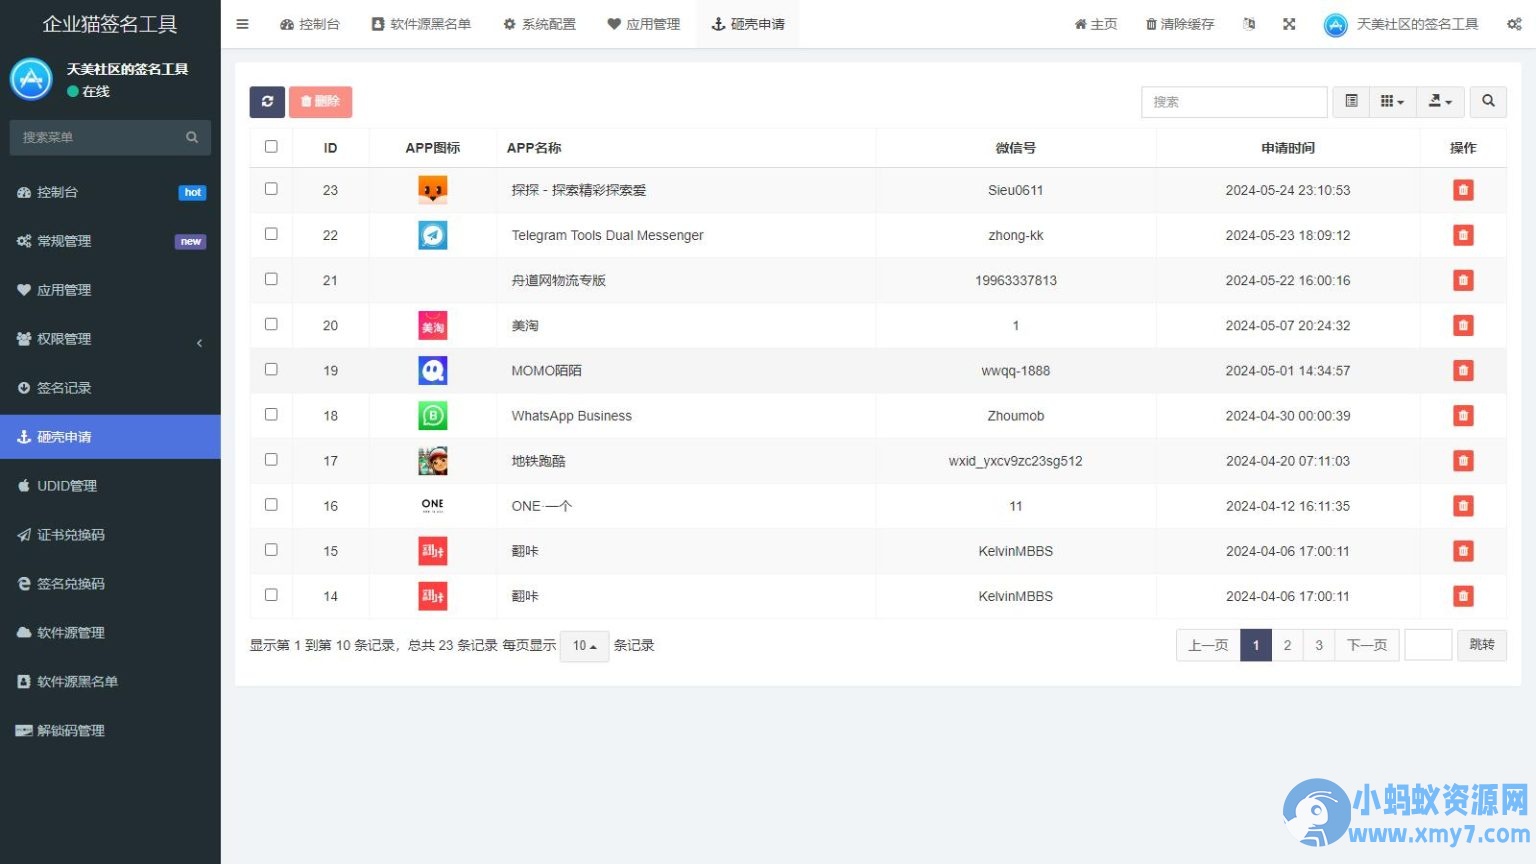Delete the ONE 一个 record
This screenshot has width=1536, height=864.
point(1463,506)
